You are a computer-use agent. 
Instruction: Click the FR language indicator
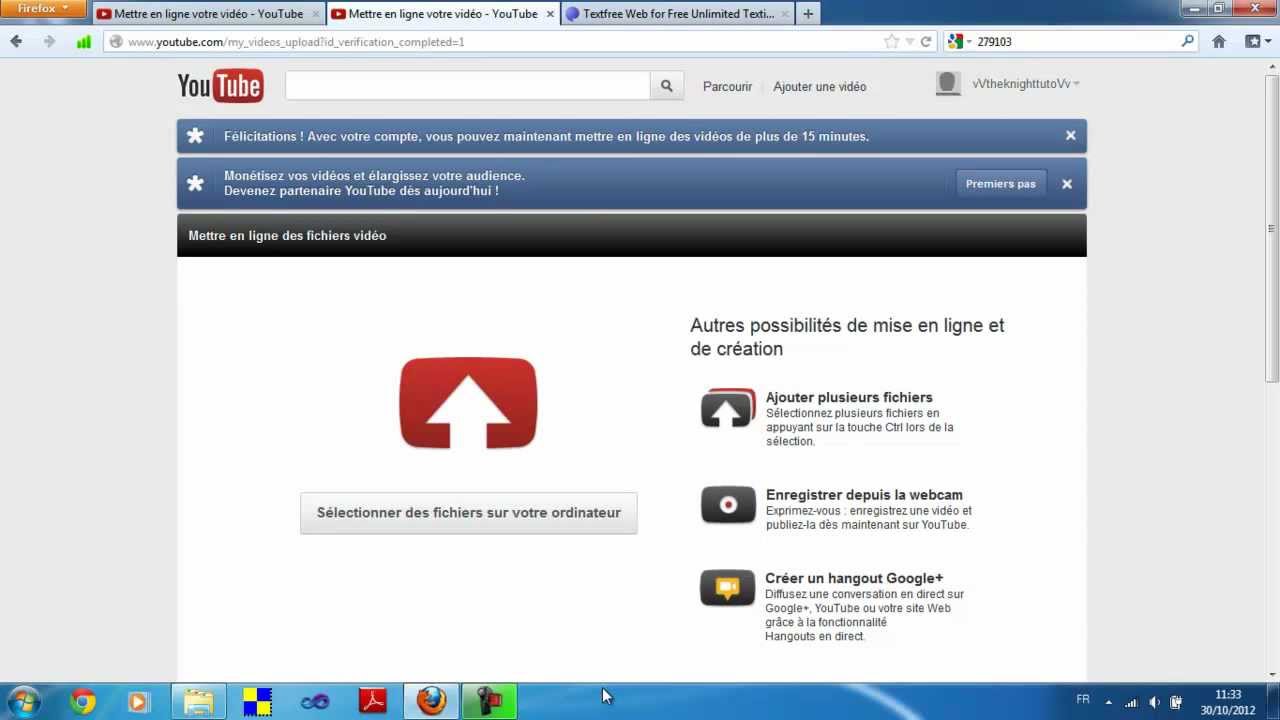tap(1083, 700)
